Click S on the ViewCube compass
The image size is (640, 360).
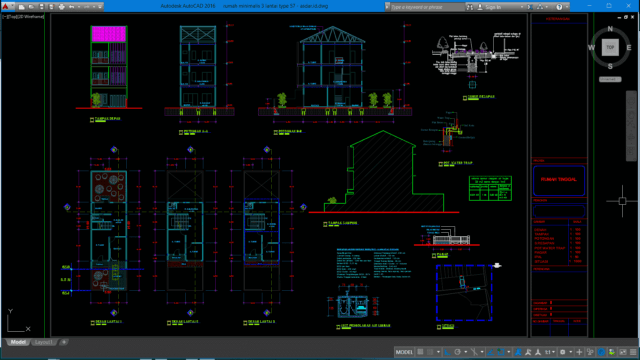[x=610, y=66]
